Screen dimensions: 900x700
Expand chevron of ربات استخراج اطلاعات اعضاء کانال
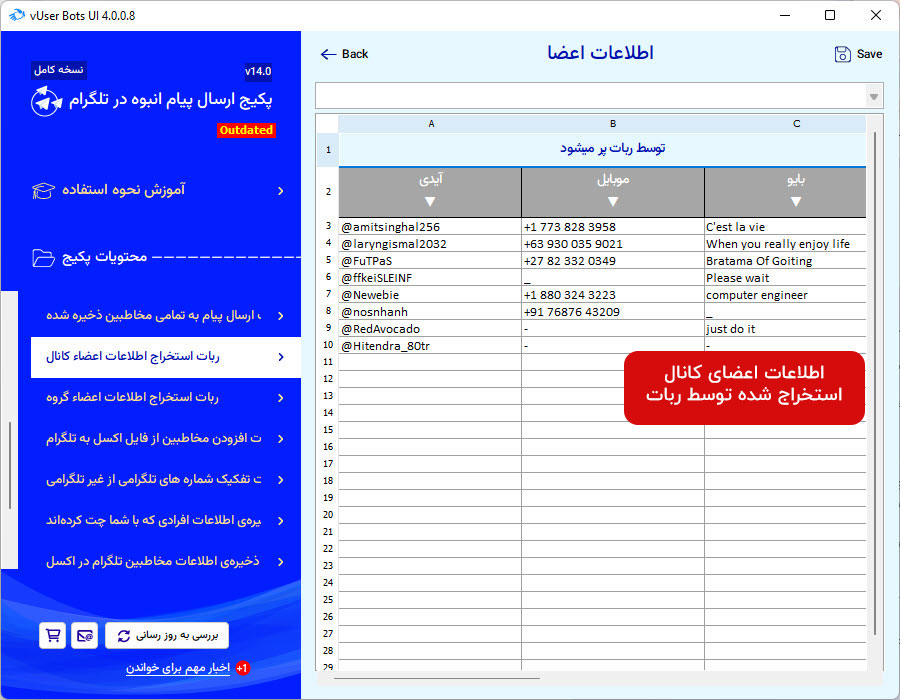[281, 357]
